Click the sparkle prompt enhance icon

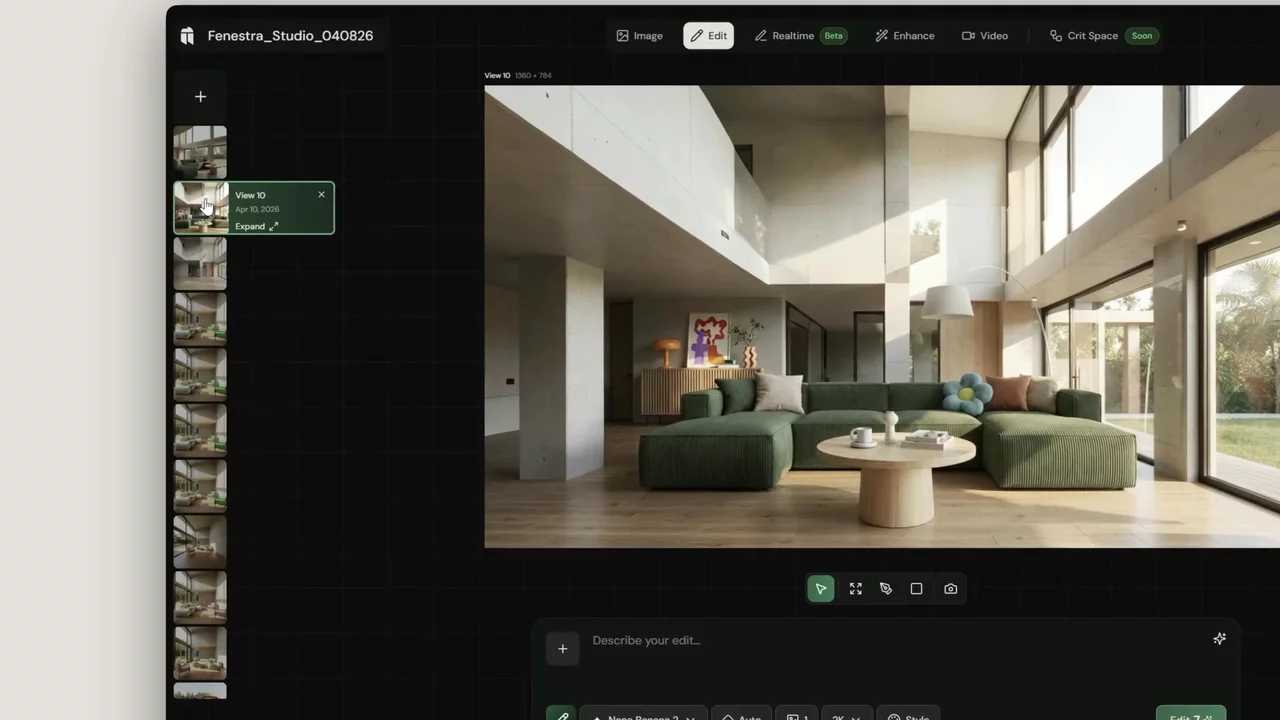click(x=1220, y=639)
